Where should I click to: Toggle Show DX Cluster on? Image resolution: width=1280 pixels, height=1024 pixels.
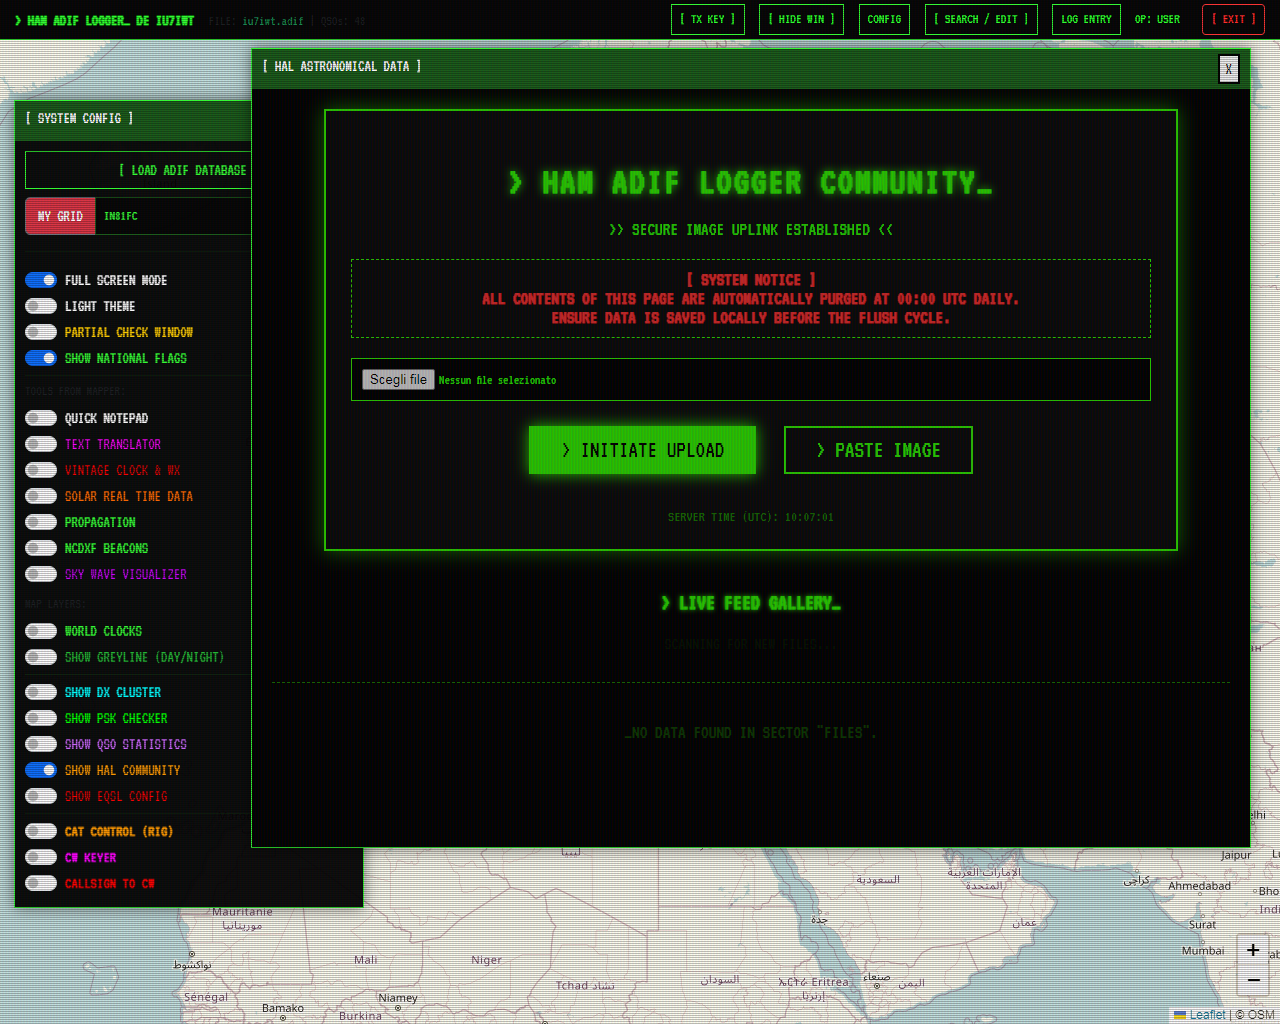click(41, 692)
